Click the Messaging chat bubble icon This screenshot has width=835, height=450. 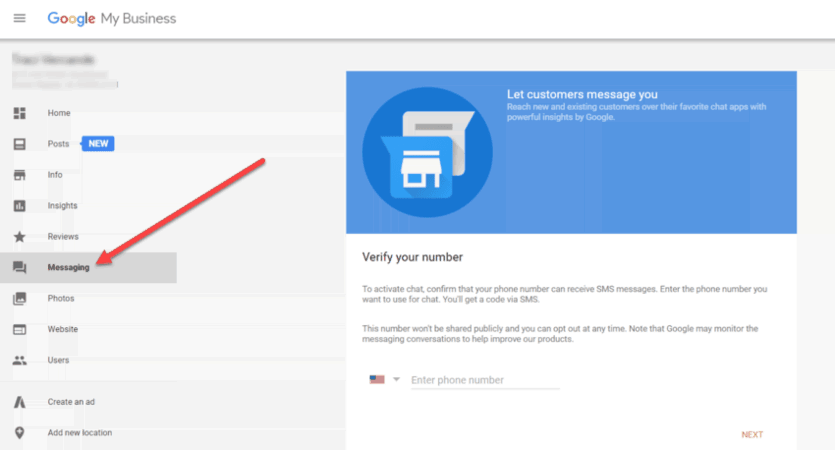coord(19,268)
